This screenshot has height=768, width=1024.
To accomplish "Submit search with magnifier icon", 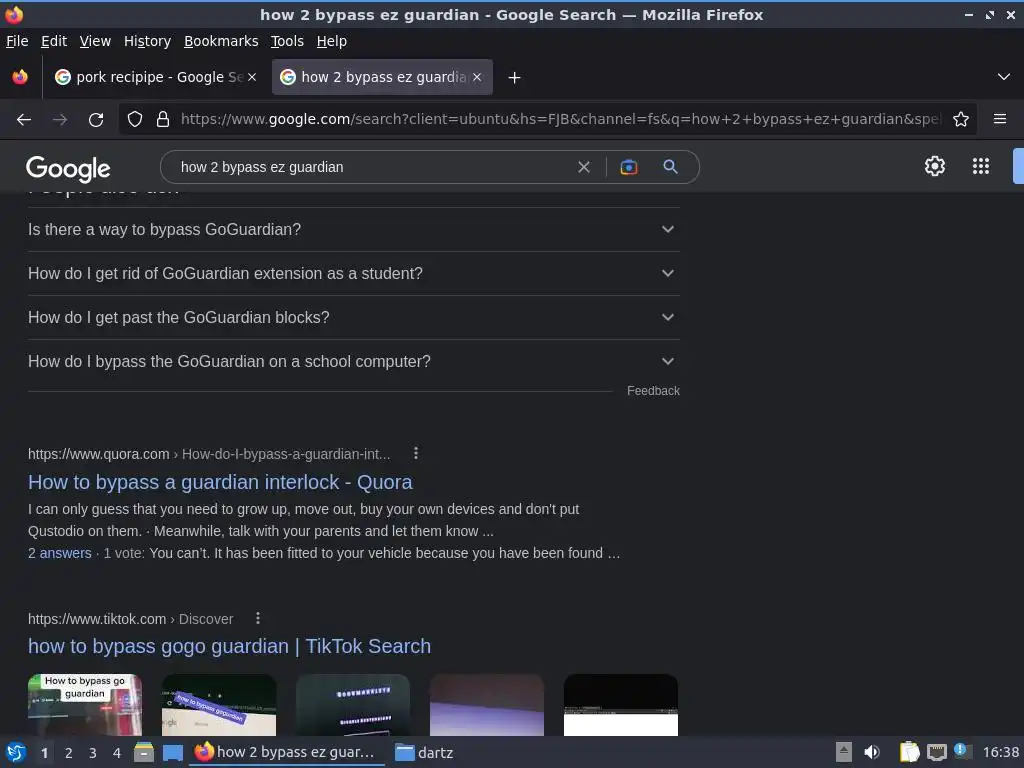I will point(671,167).
